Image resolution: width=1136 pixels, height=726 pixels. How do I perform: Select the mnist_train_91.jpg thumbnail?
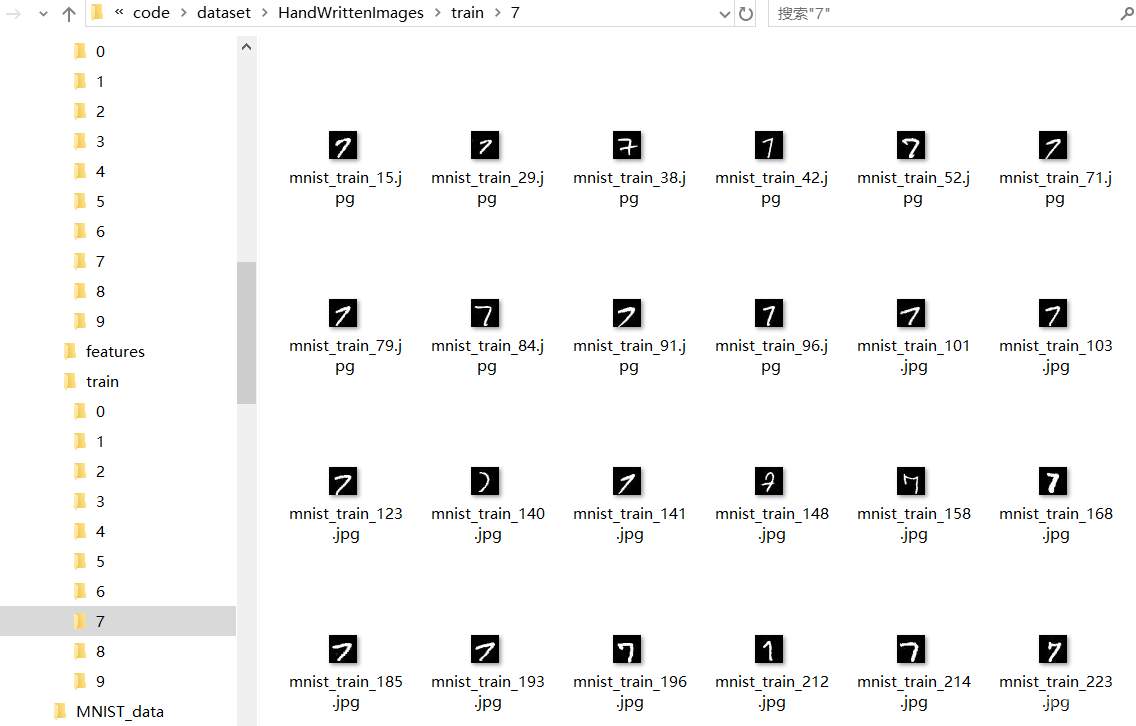pos(627,314)
